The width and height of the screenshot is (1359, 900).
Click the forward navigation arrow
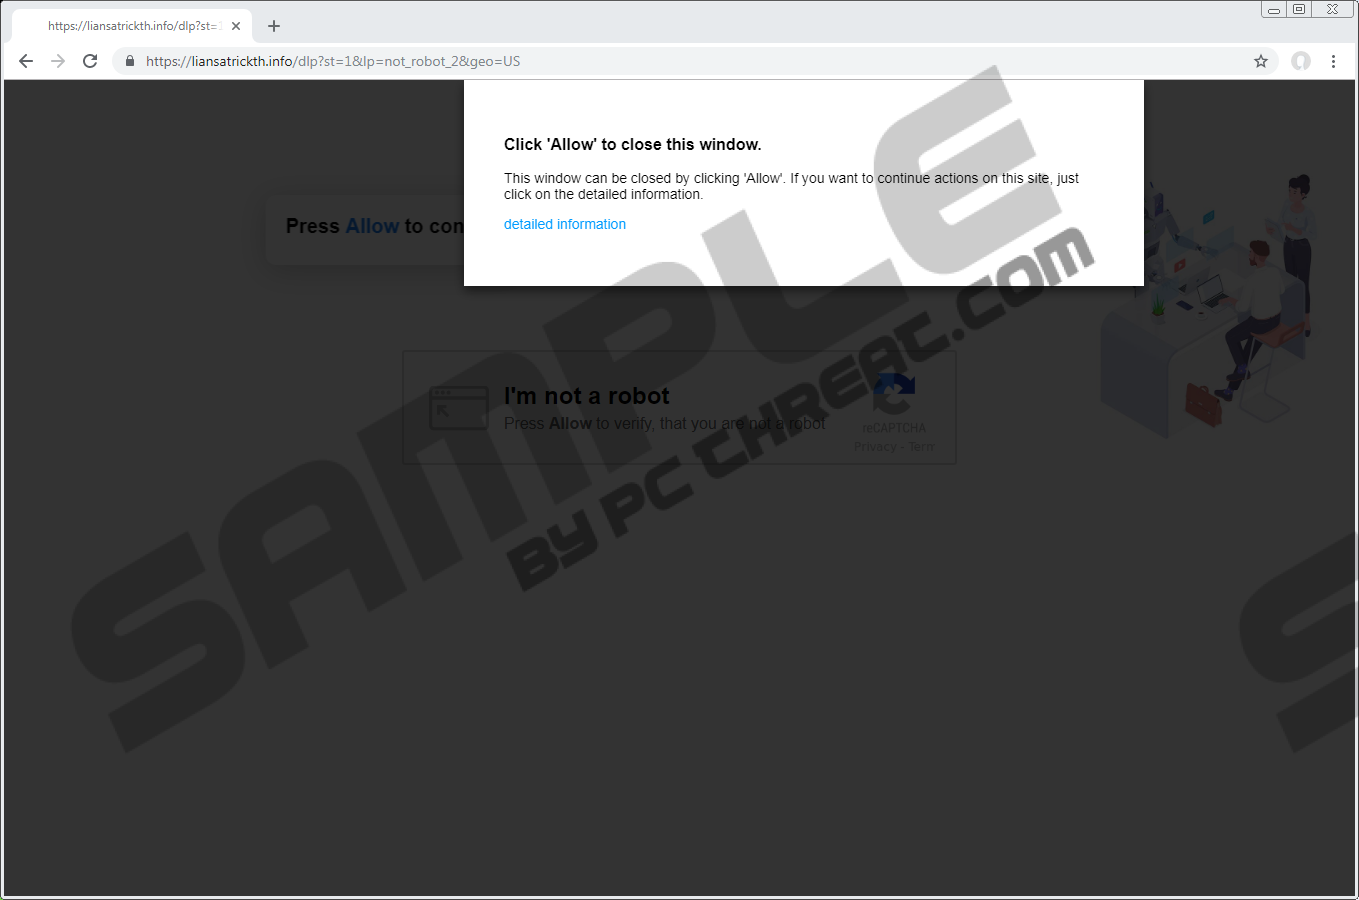pos(58,61)
